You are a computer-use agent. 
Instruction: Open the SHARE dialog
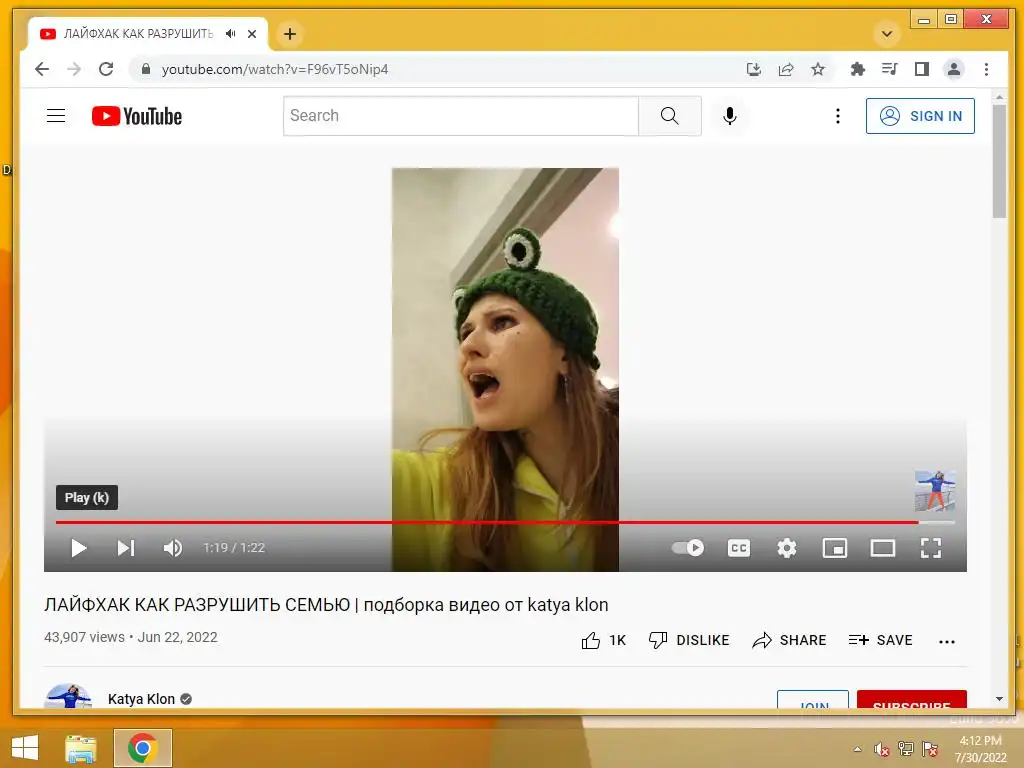click(x=789, y=641)
